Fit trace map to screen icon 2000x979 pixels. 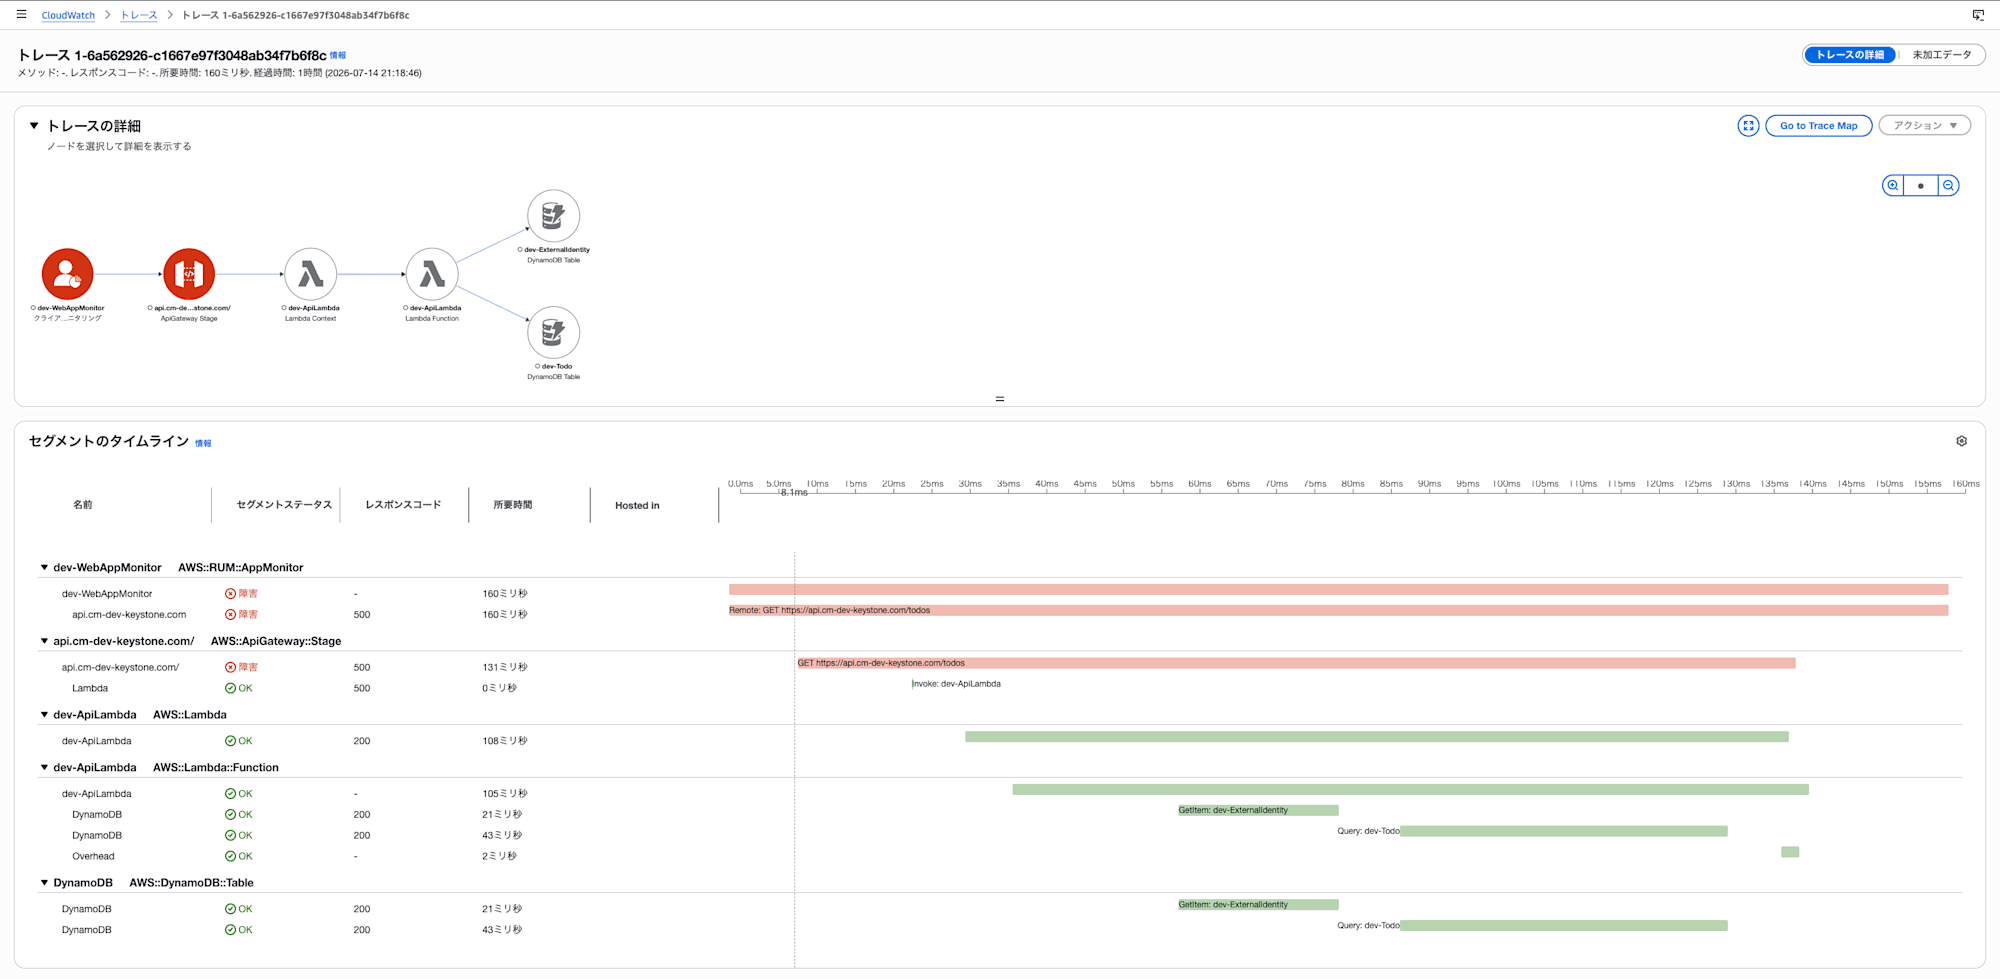click(1748, 126)
